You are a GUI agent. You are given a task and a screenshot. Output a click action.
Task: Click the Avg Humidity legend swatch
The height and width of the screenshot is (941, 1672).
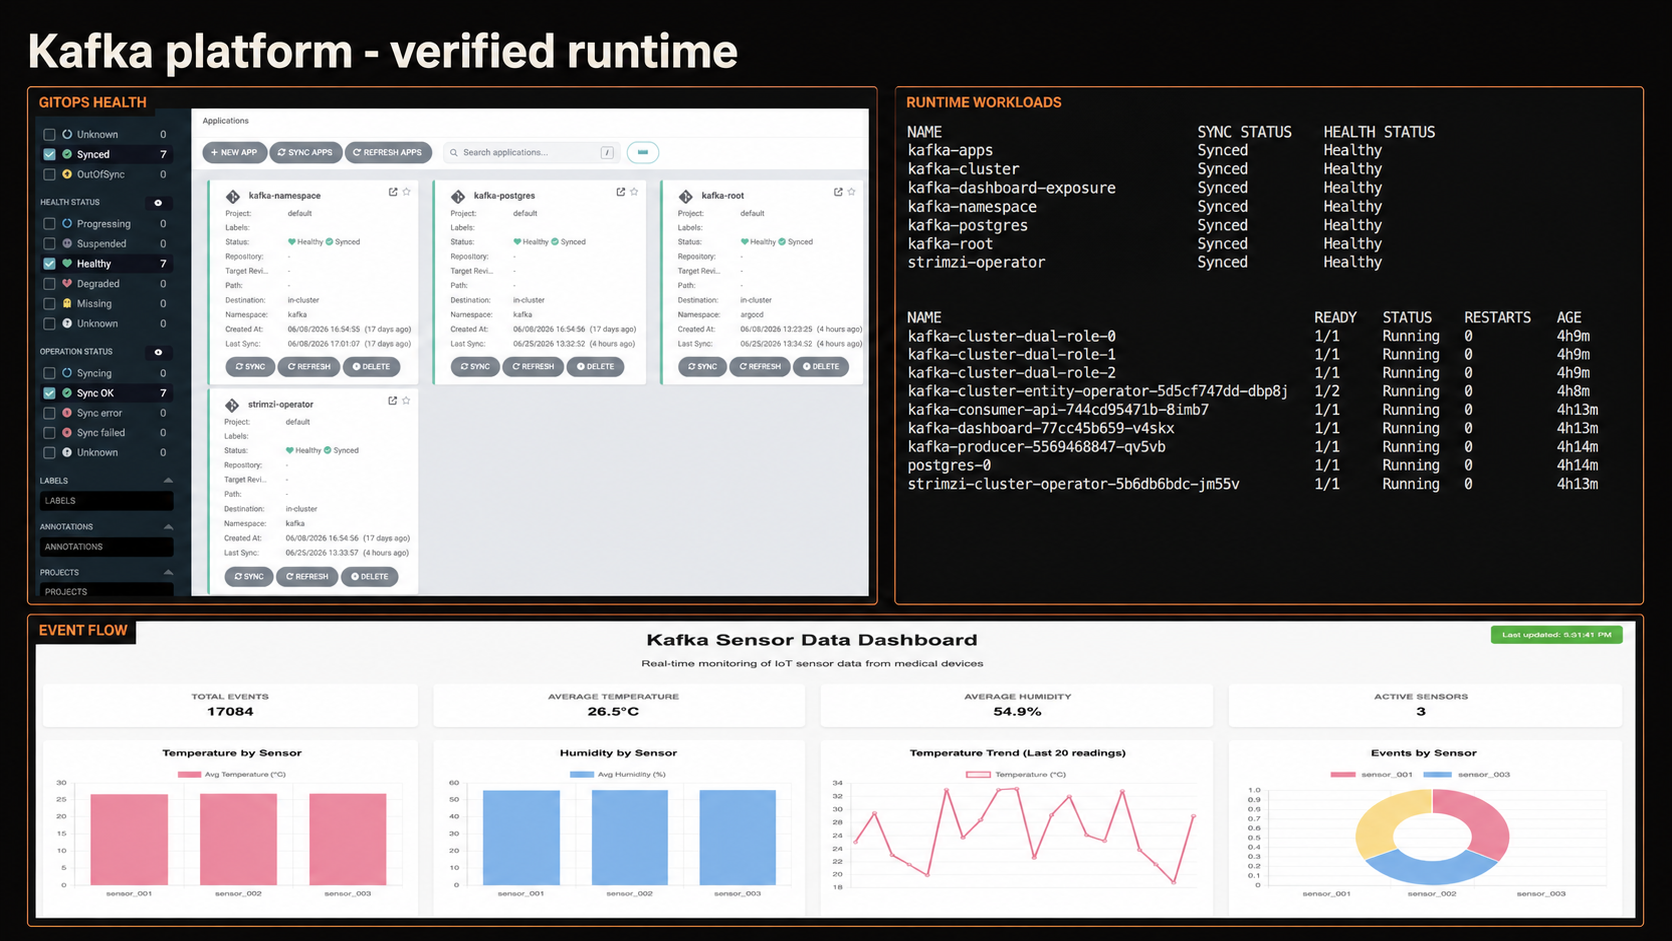[x=582, y=775]
